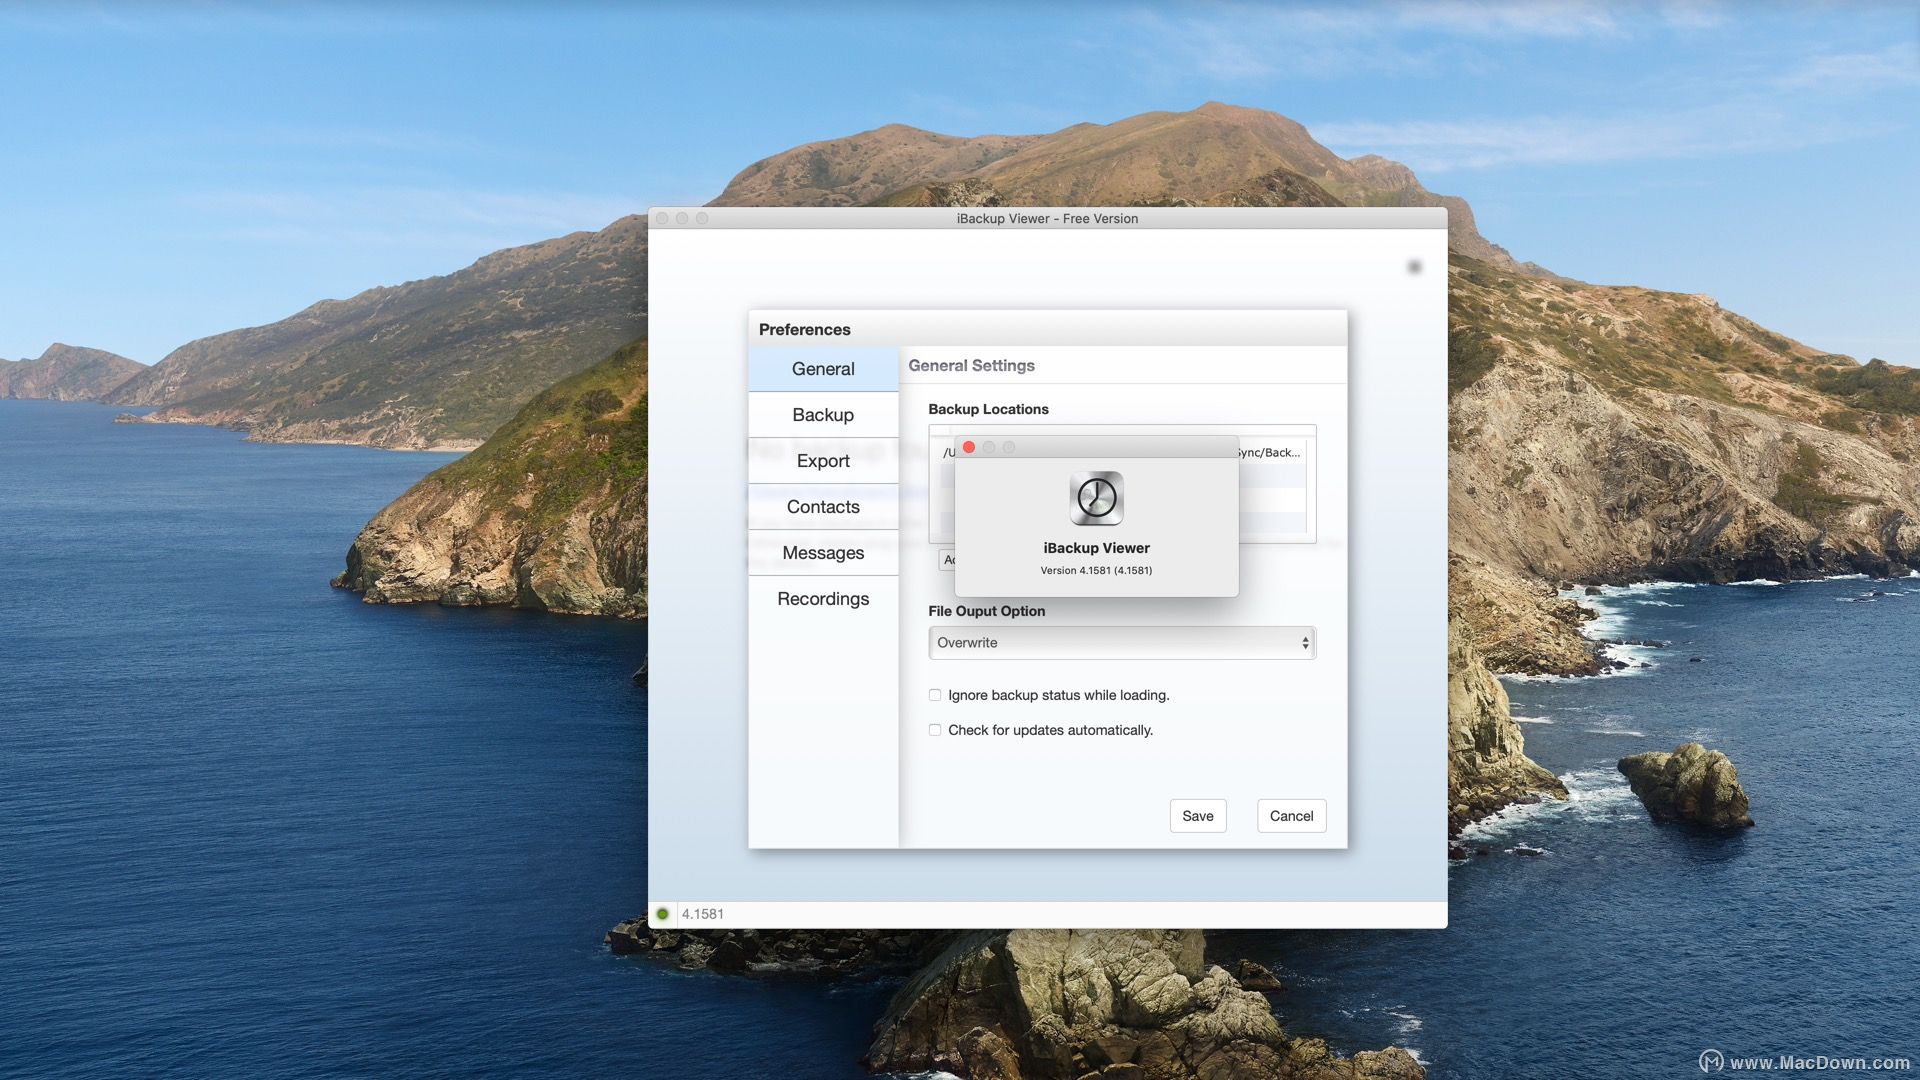Click the gear icon at the main window's top right

pyautogui.click(x=1414, y=267)
